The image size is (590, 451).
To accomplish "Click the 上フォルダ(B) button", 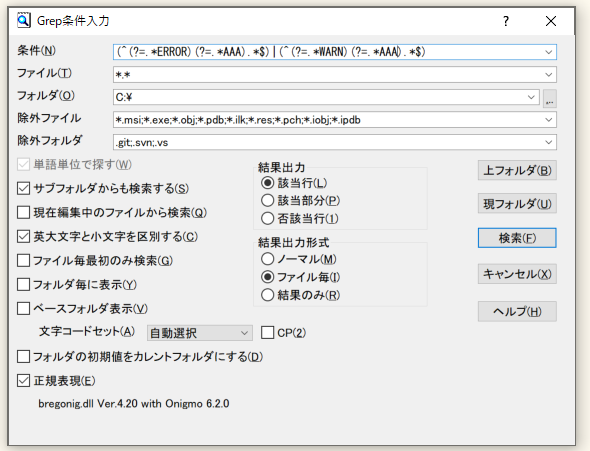I will (x=517, y=170).
